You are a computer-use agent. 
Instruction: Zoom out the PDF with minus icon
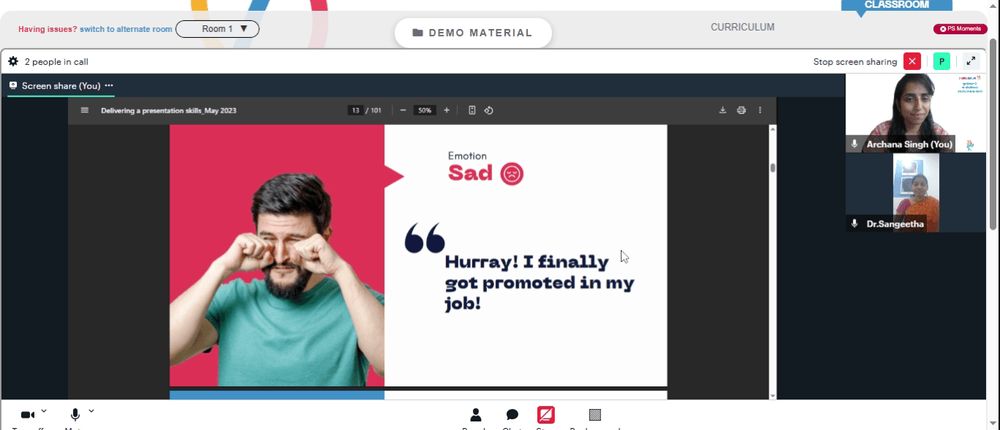(x=403, y=110)
